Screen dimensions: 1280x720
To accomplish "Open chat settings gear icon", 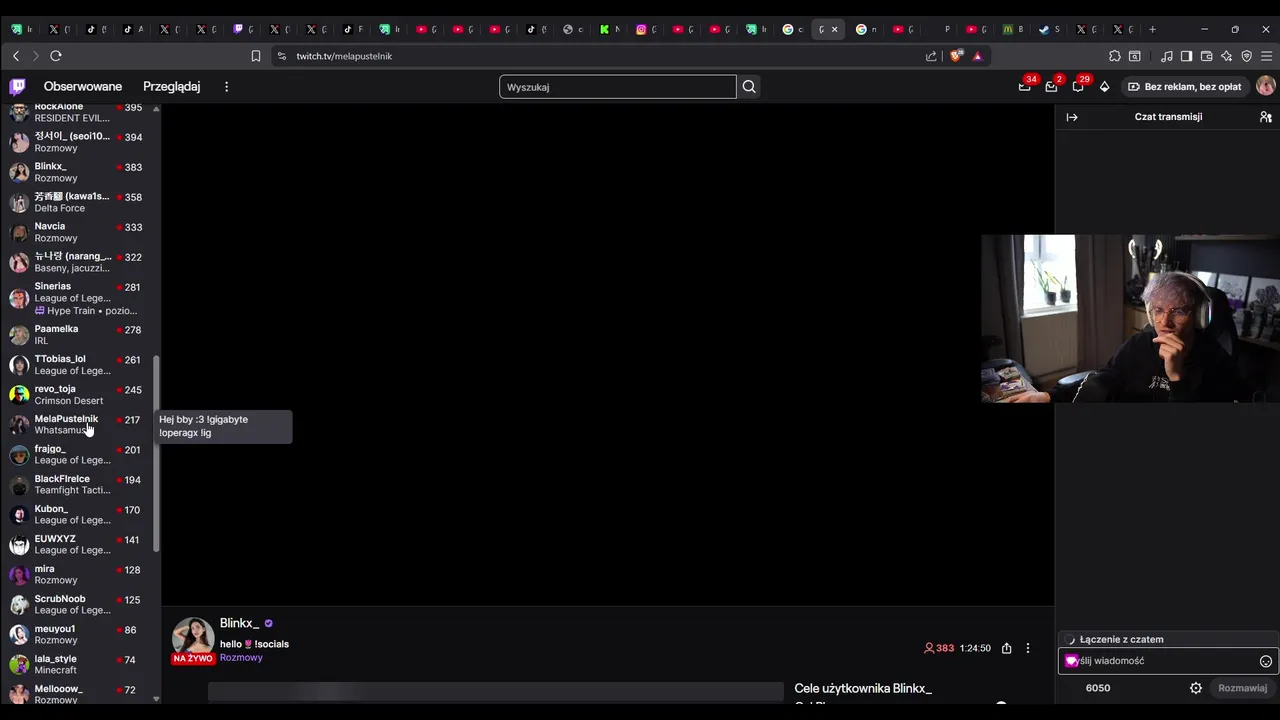I will [x=1195, y=688].
